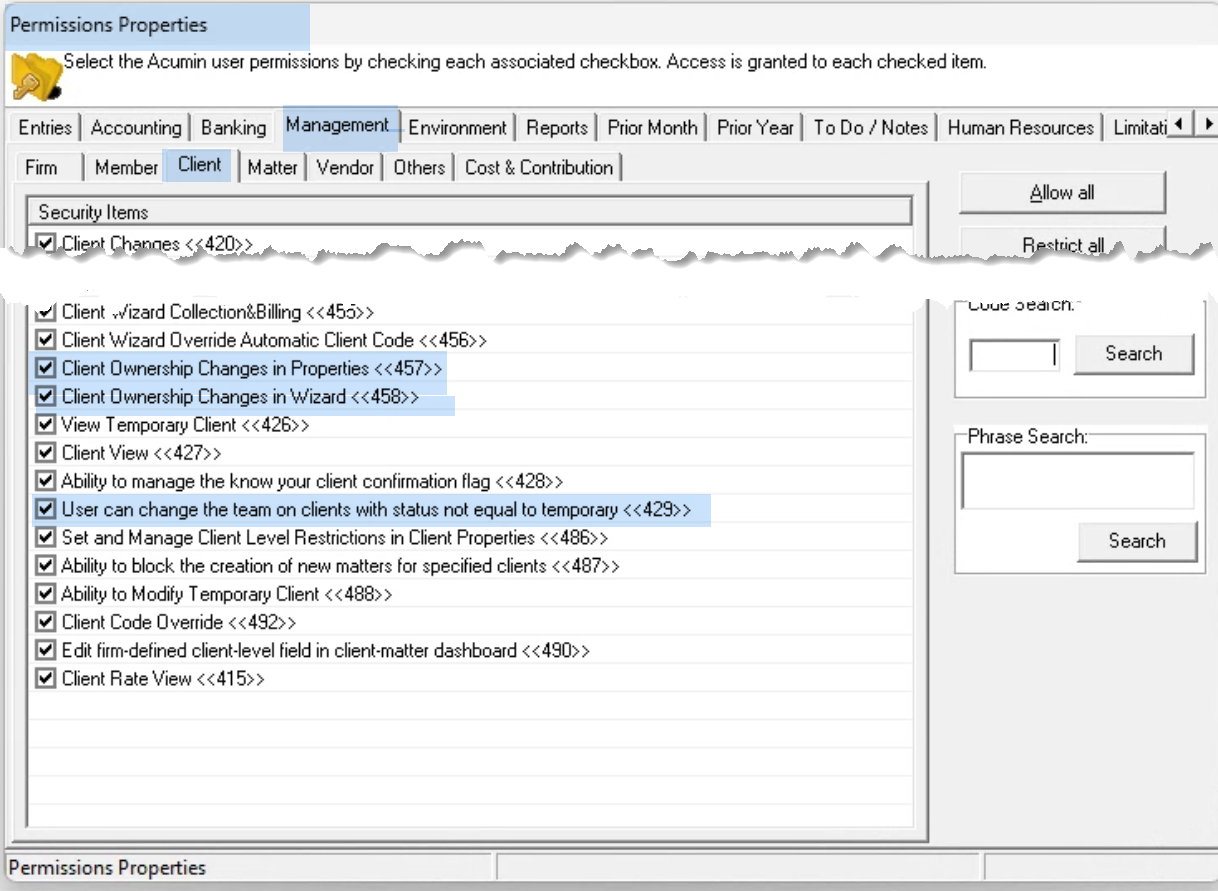Toggle Client Rate View <<415>> checkbox
Viewport: 1218px width, 891px height.
click(x=45, y=679)
